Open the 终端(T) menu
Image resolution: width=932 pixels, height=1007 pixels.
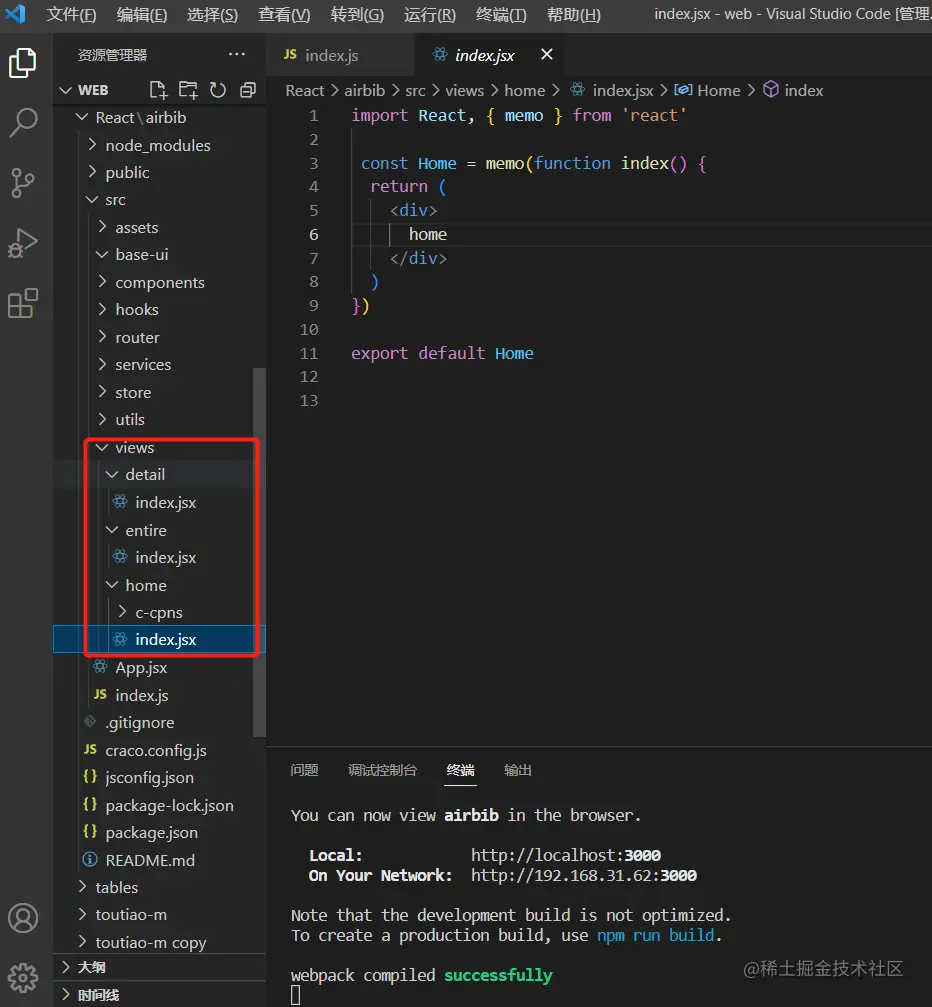click(501, 14)
